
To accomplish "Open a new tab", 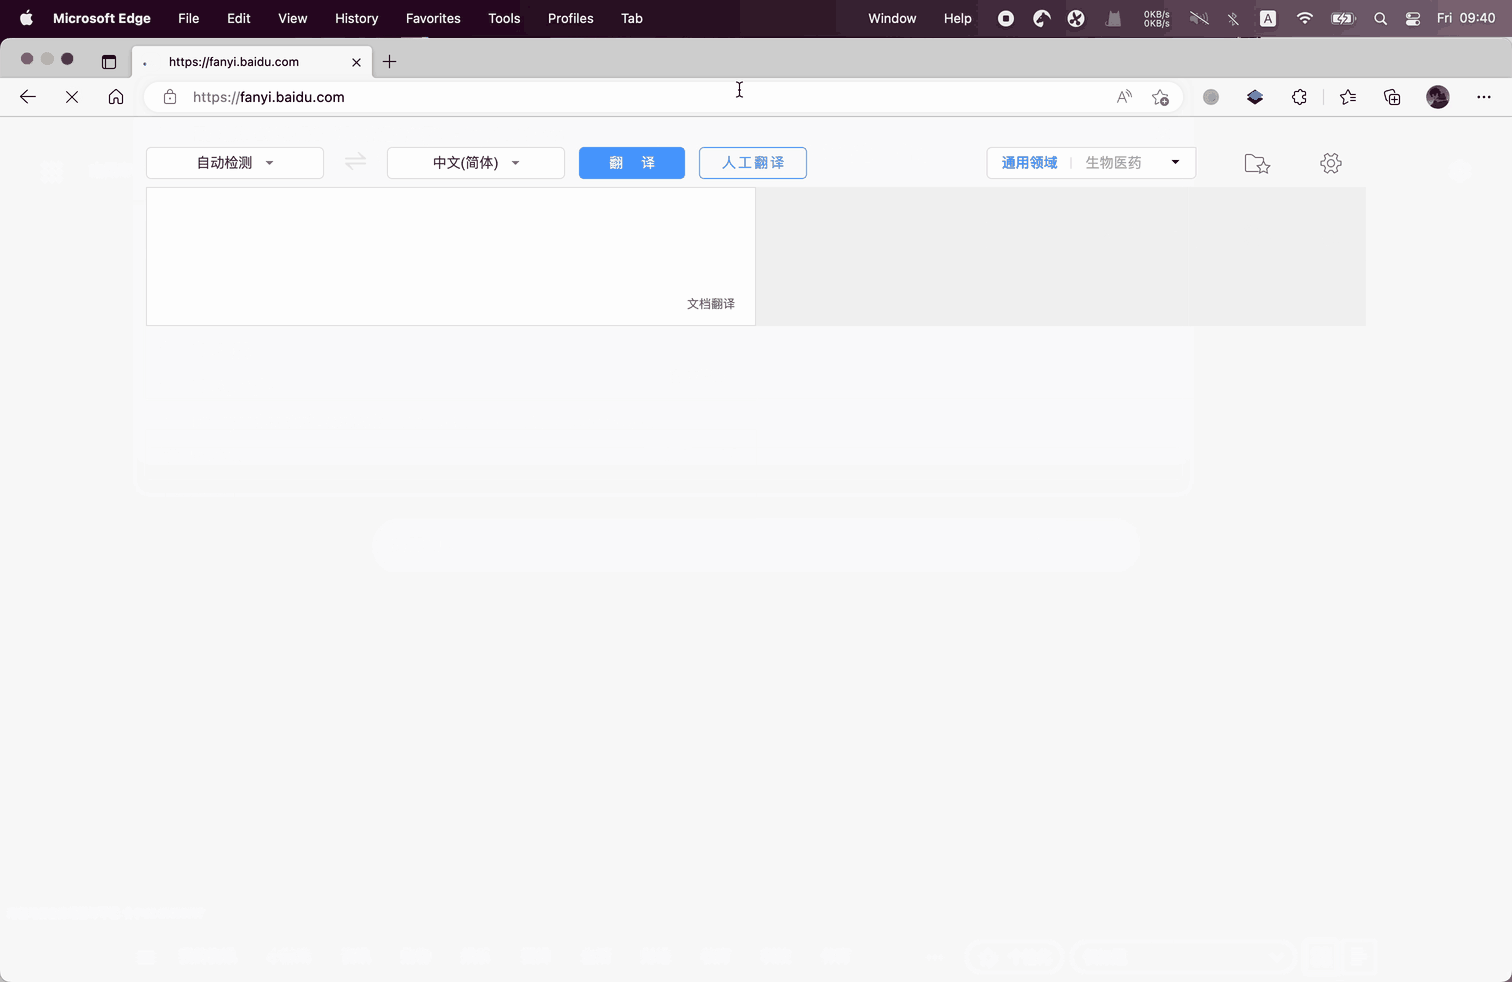I will 389,61.
